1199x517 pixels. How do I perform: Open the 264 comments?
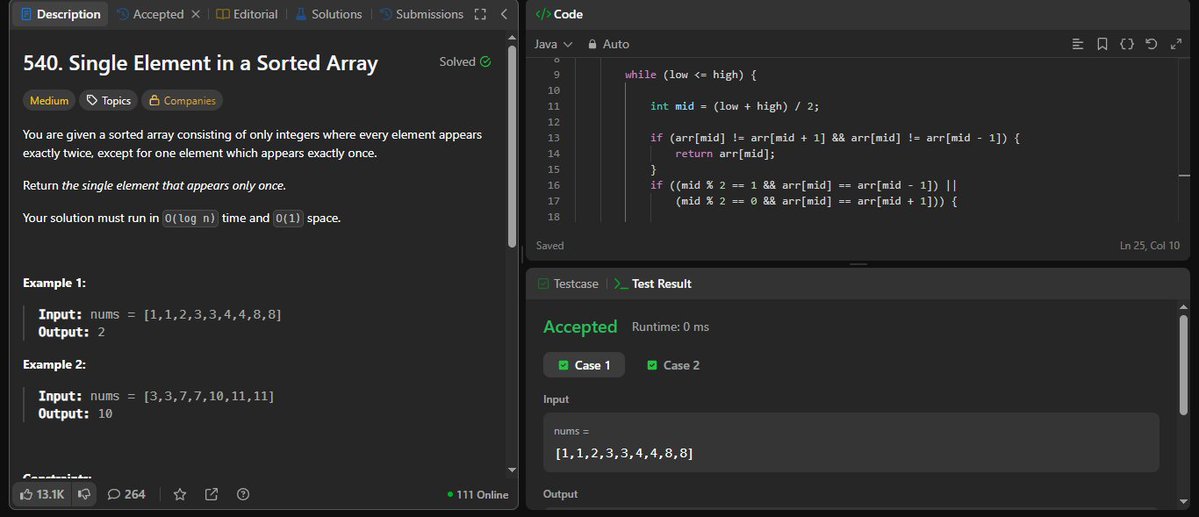[x=126, y=494]
